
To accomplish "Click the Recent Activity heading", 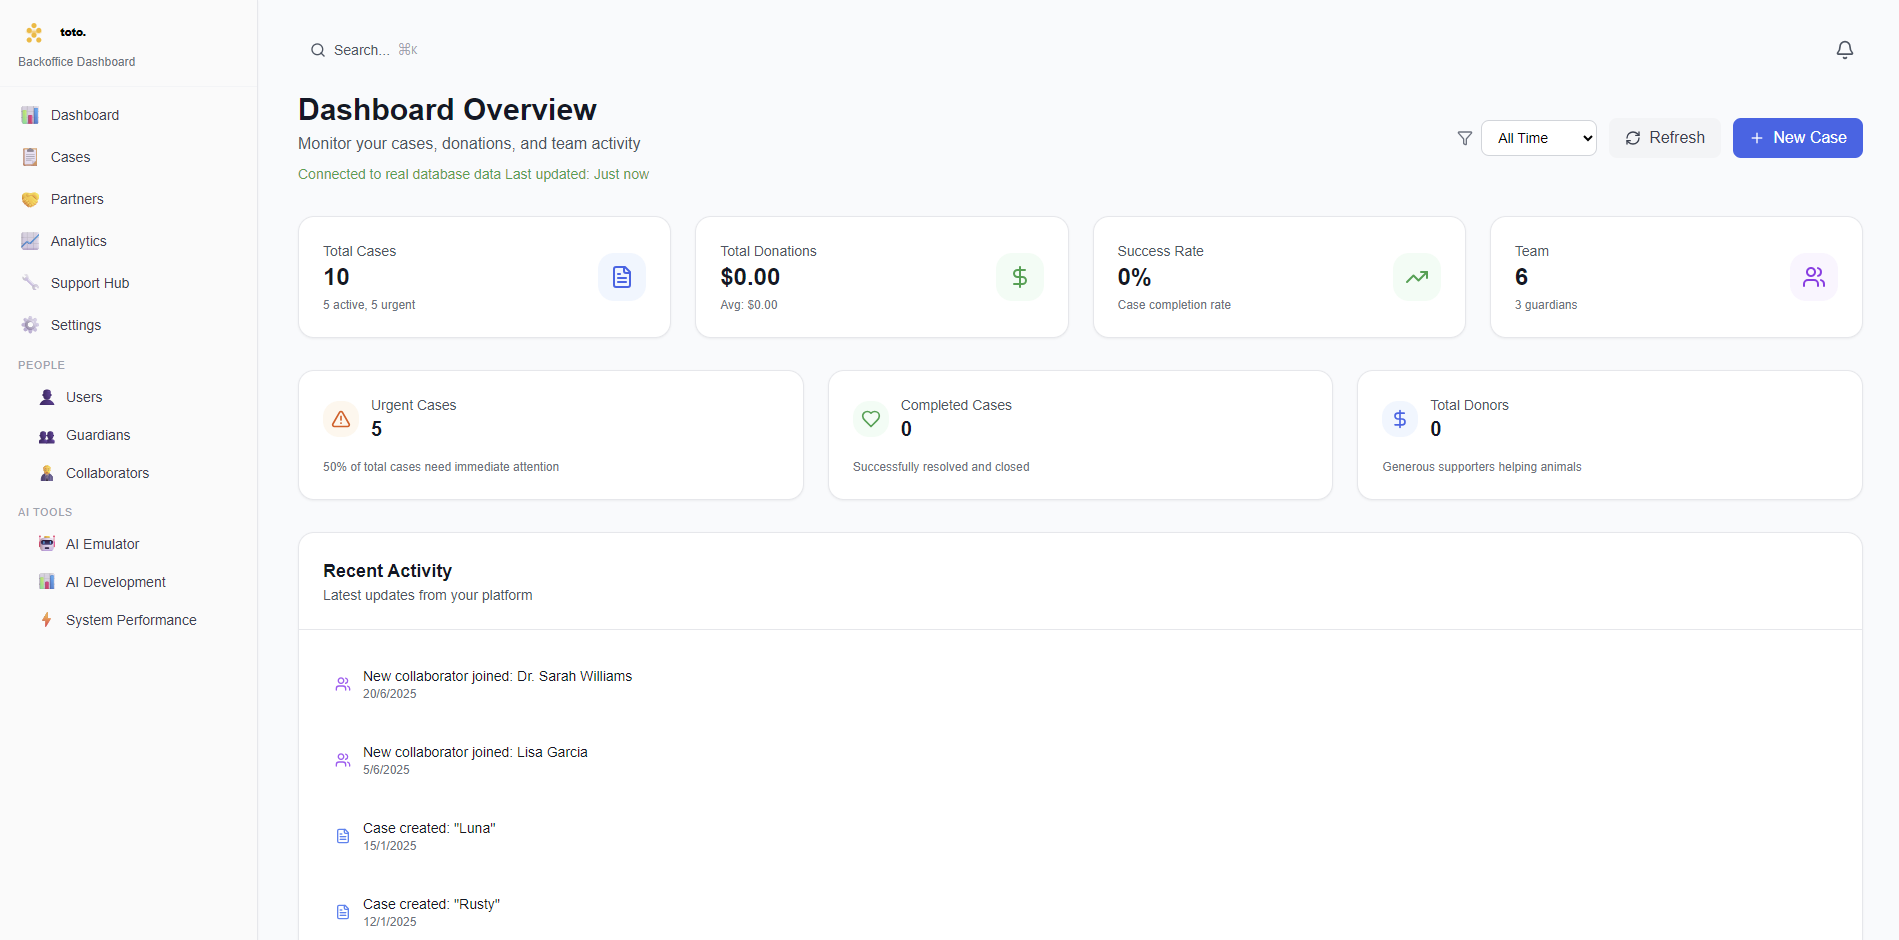I will tap(387, 571).
